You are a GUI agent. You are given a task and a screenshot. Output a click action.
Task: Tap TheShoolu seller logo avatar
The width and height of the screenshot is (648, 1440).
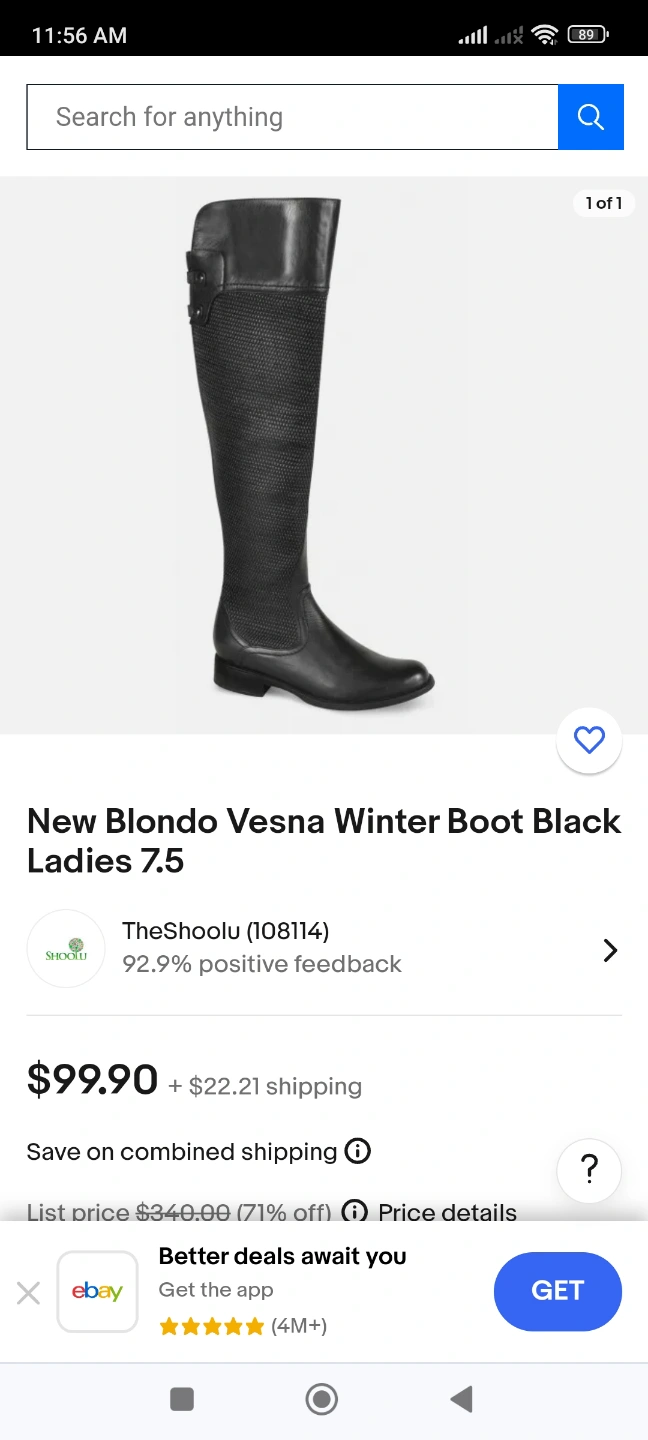click(66, 949)
